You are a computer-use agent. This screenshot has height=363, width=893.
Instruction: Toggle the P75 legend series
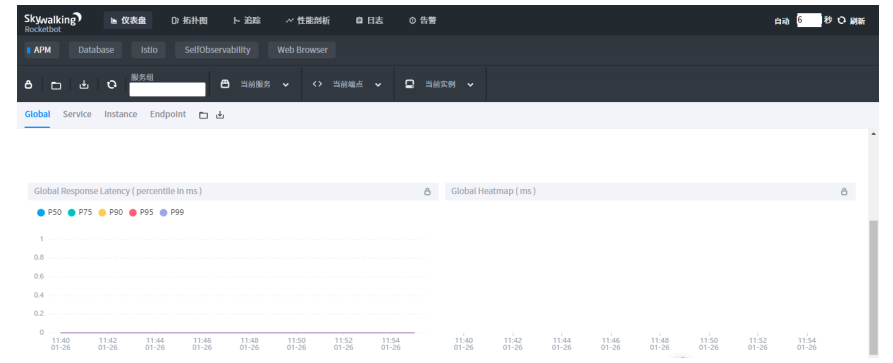pos(80,213)
